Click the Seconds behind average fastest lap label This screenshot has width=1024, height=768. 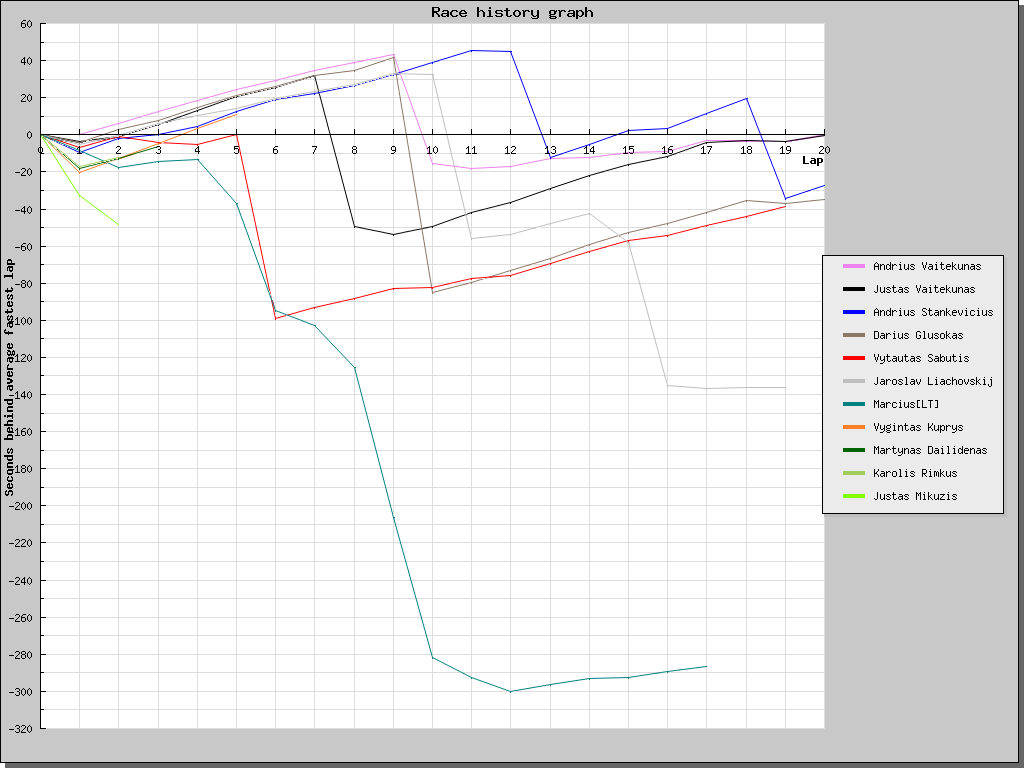click(x=9, y=378)
